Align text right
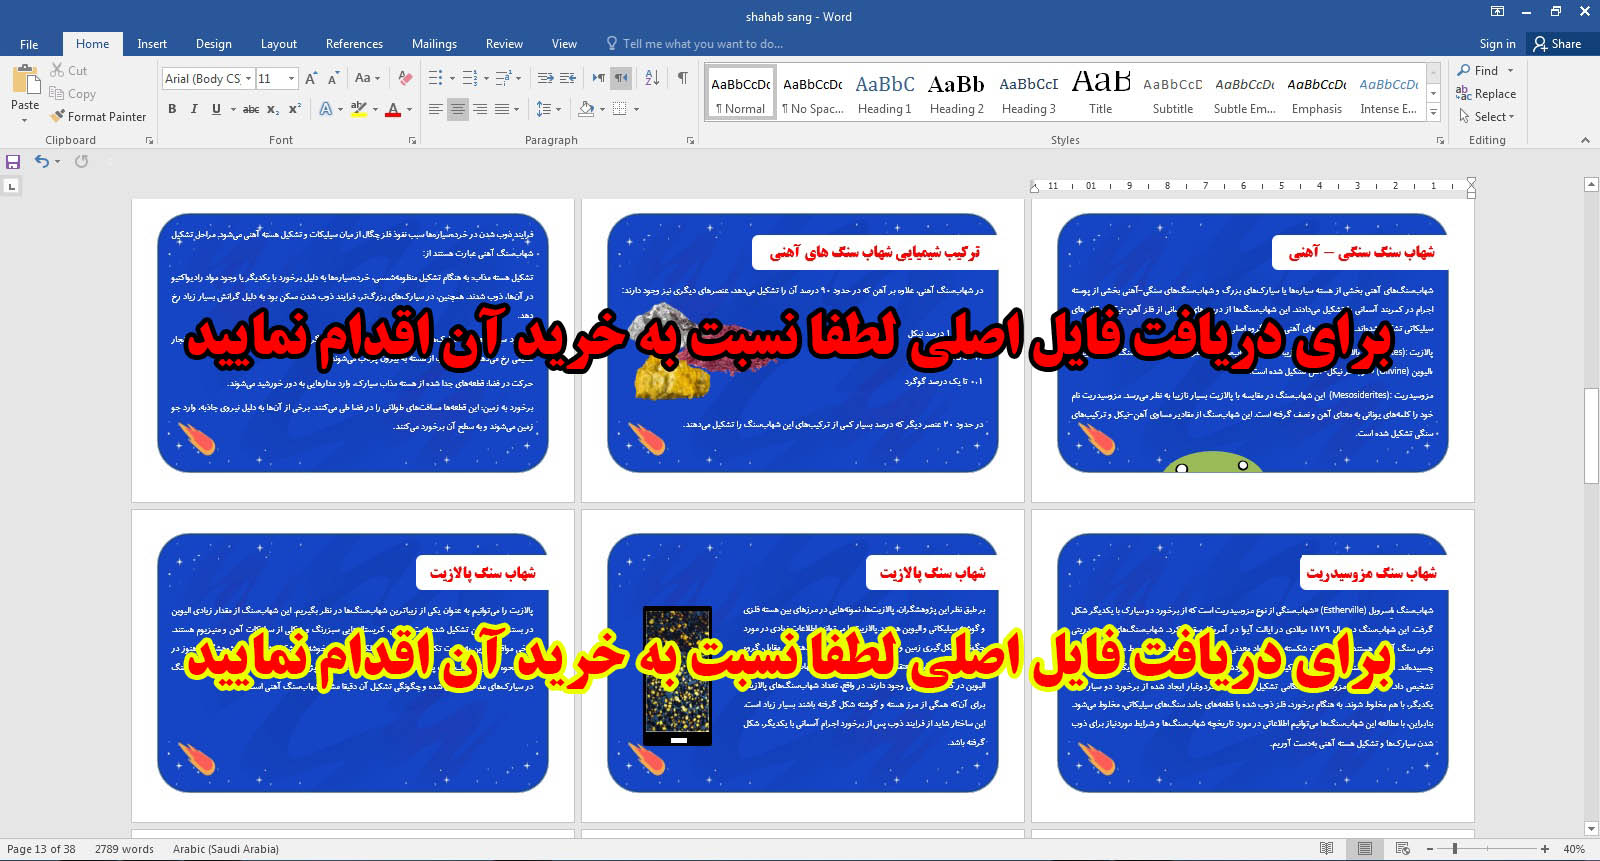 [480, 109]
